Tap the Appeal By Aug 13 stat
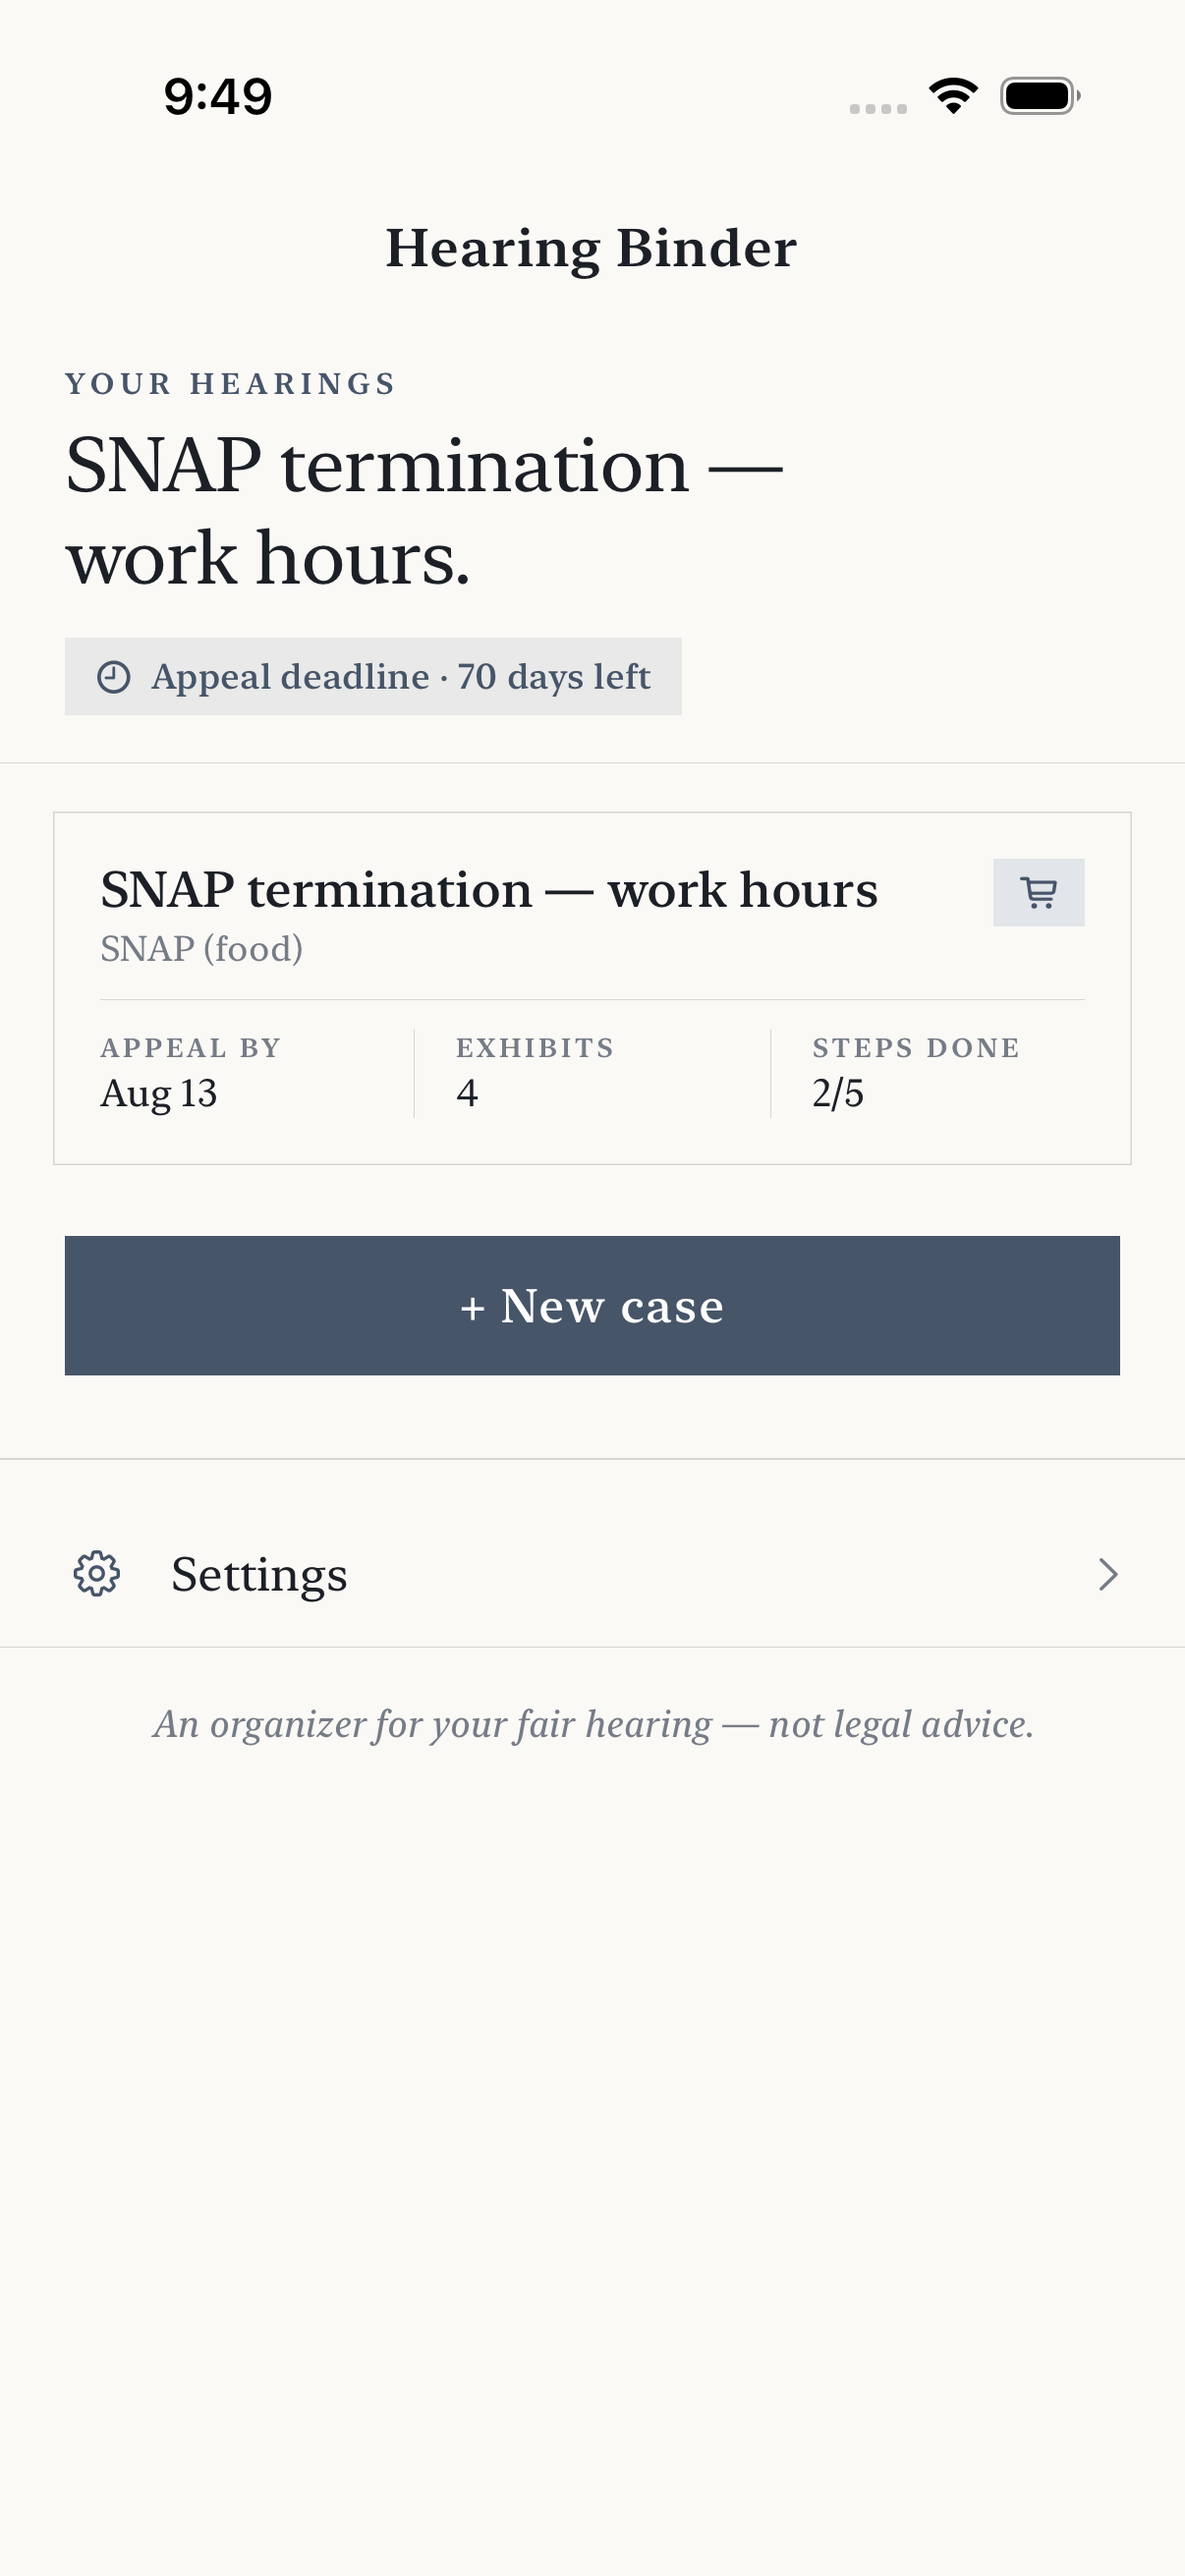This screenshot has width=1185, height=2576. (191, 1074)
